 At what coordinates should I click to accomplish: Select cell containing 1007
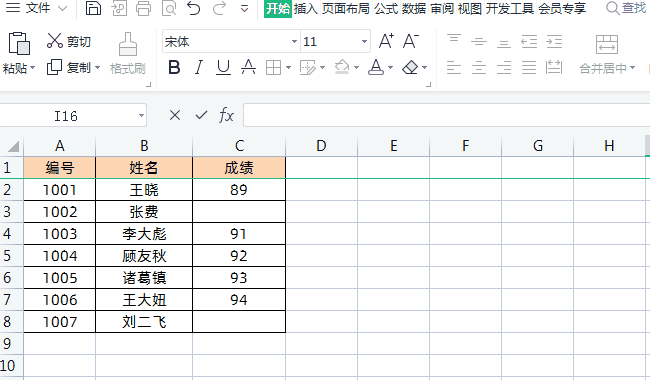click(x=60, y=322)
